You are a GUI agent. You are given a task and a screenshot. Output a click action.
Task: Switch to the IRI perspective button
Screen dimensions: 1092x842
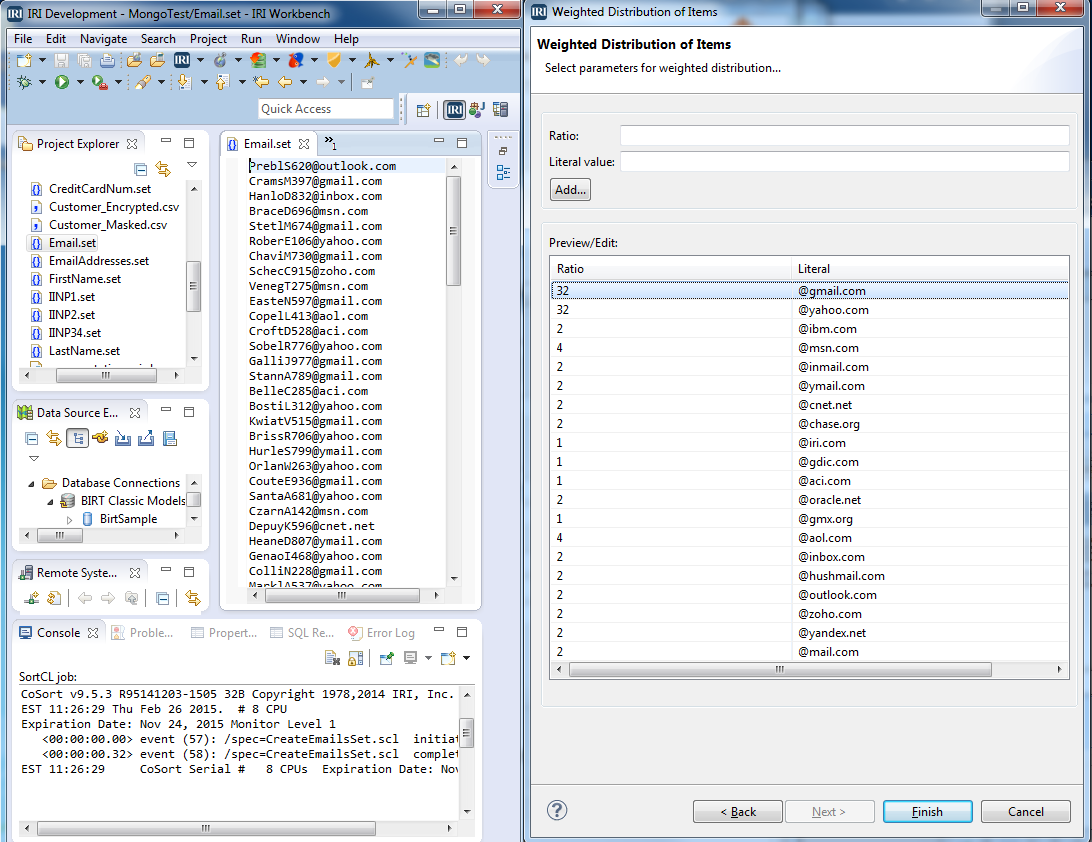click(454, 109)
